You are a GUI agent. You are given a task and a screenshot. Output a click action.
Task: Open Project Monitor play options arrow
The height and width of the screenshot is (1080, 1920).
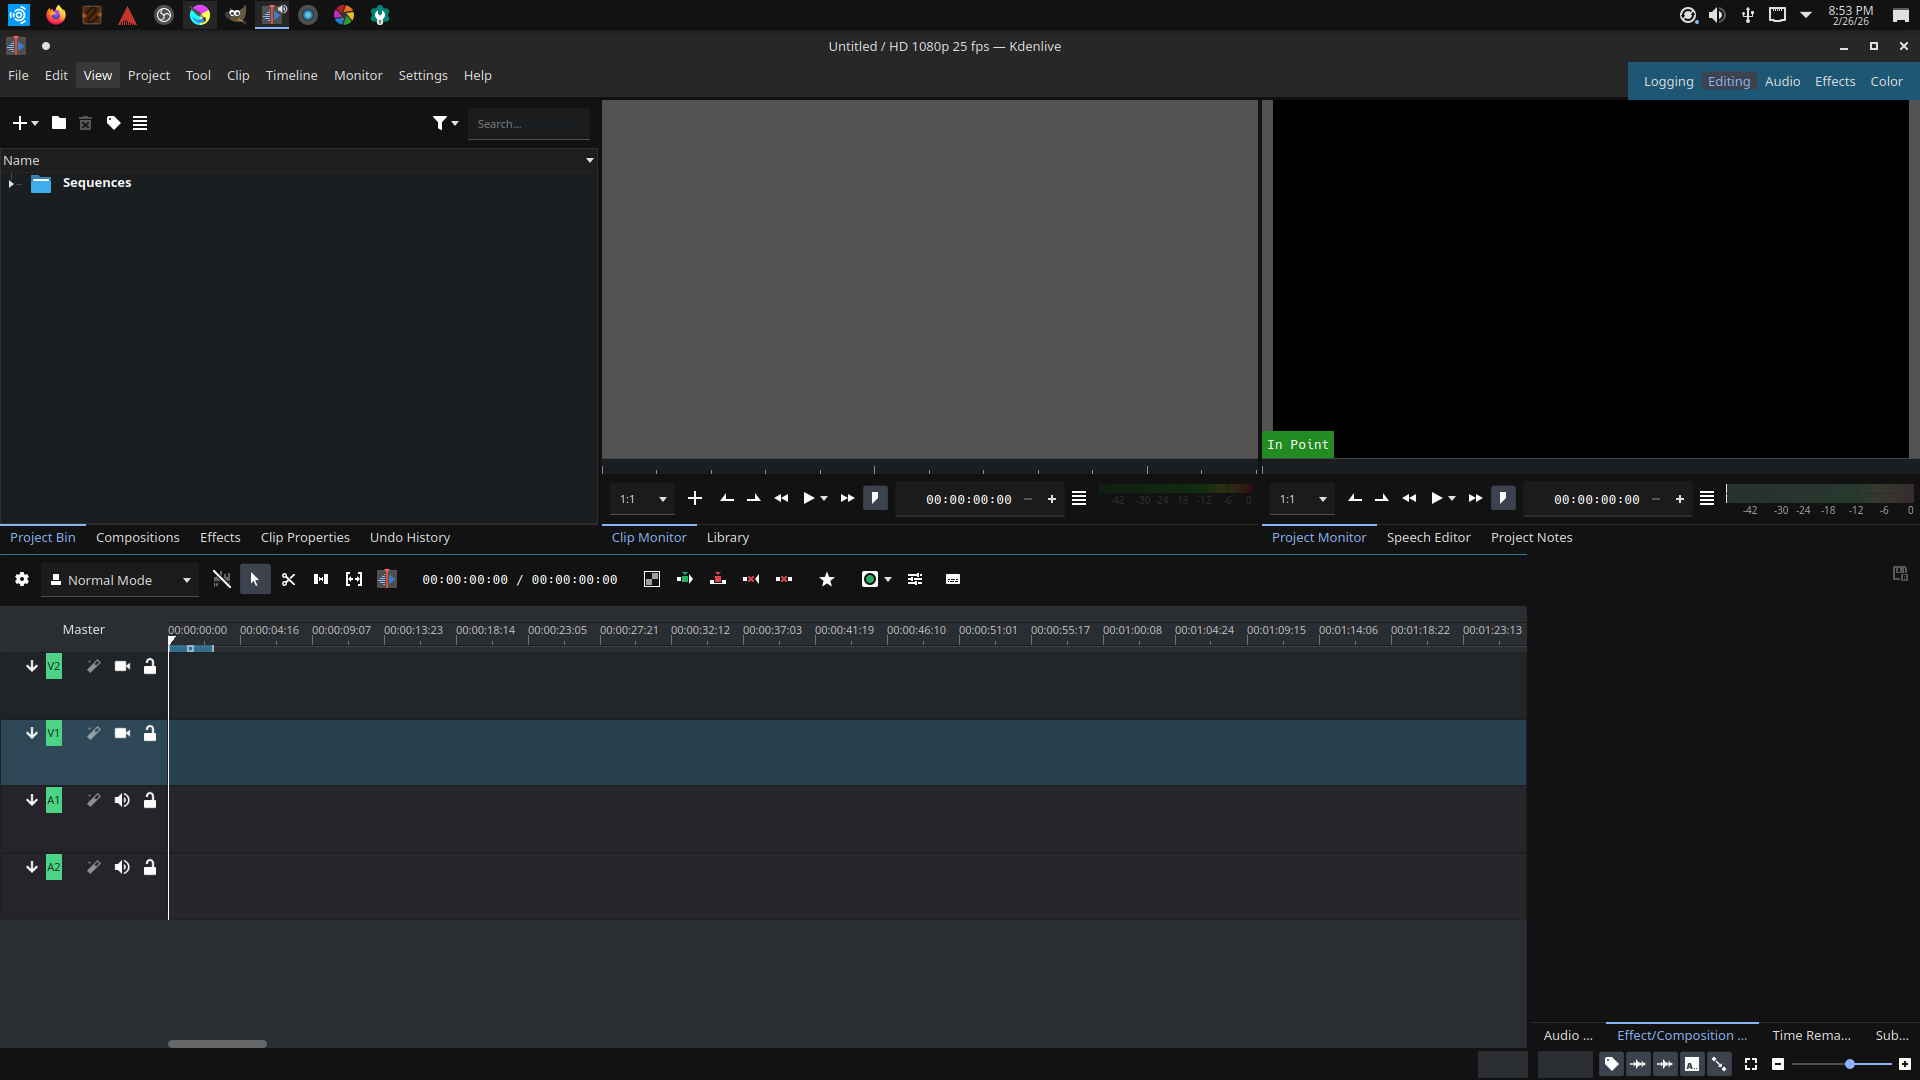point(1452,499)
